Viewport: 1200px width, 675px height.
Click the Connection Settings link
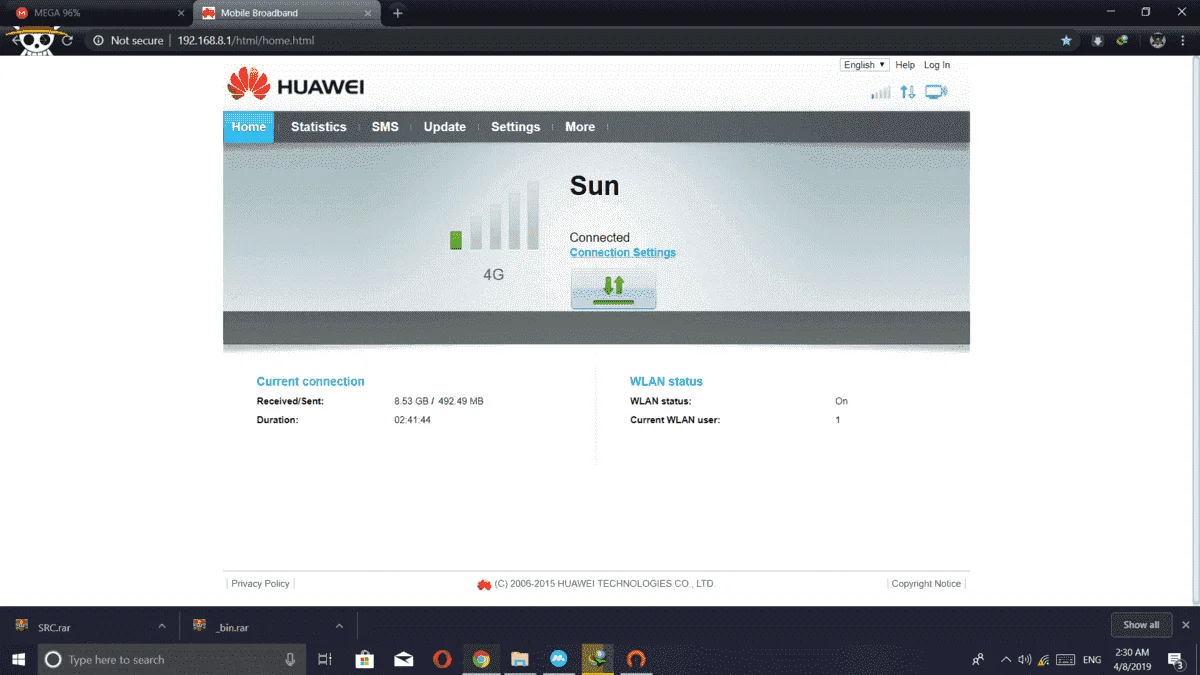(x=623, y=253)
